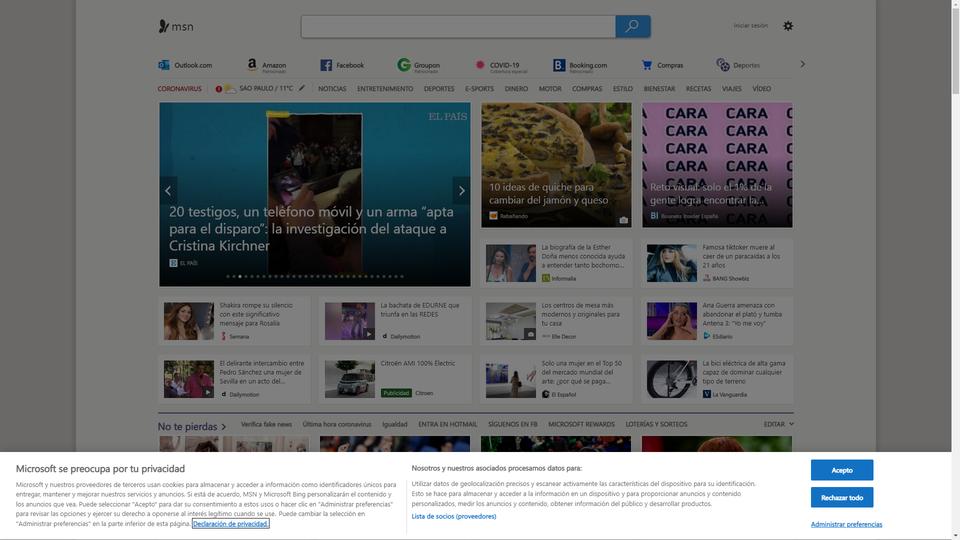Open the ESTILO tab
Image resolution: width=960 pixels, height=540 pixels.
coord(623,89)
